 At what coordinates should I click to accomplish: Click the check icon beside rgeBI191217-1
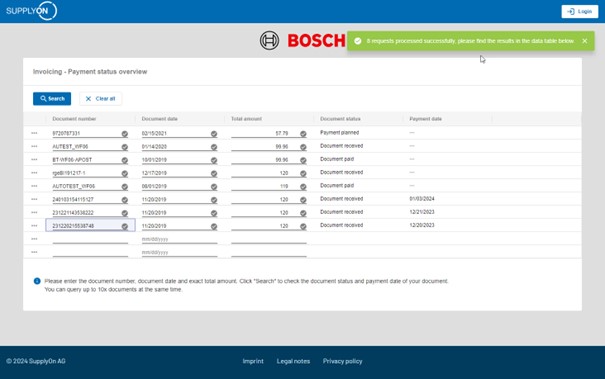coord(125,174)
